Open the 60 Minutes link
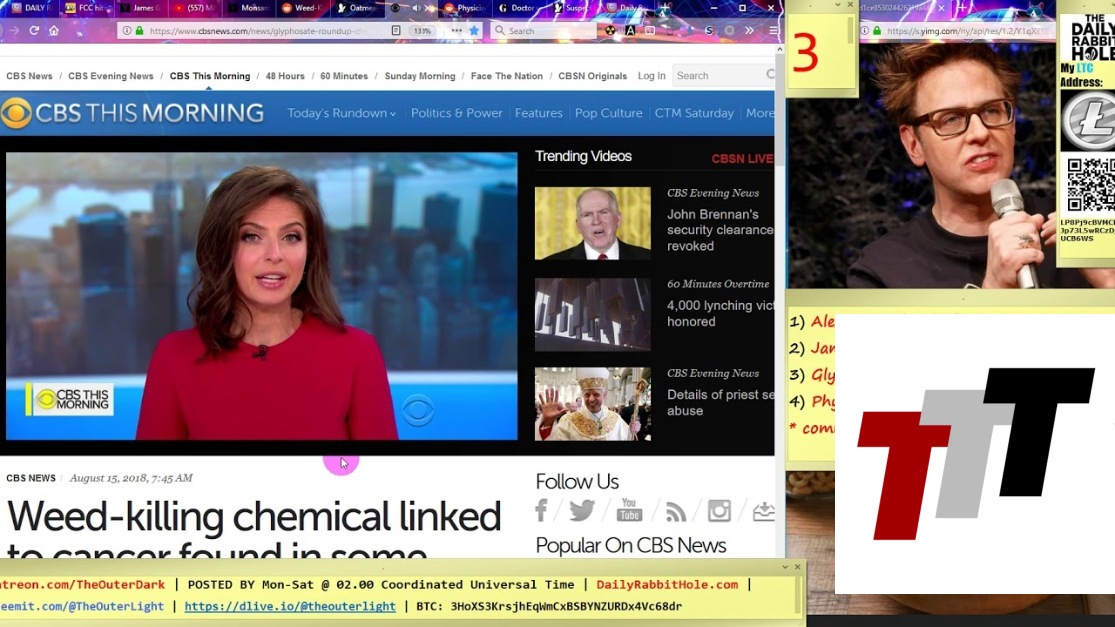This screenshot has width=1115, height=627. point(343,76)
